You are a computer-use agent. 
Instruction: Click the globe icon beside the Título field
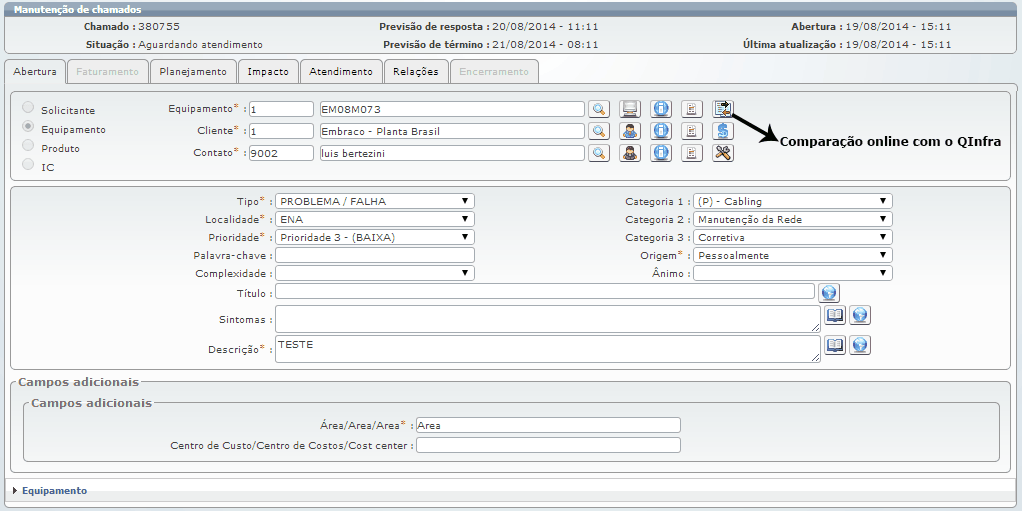(828, 292)
